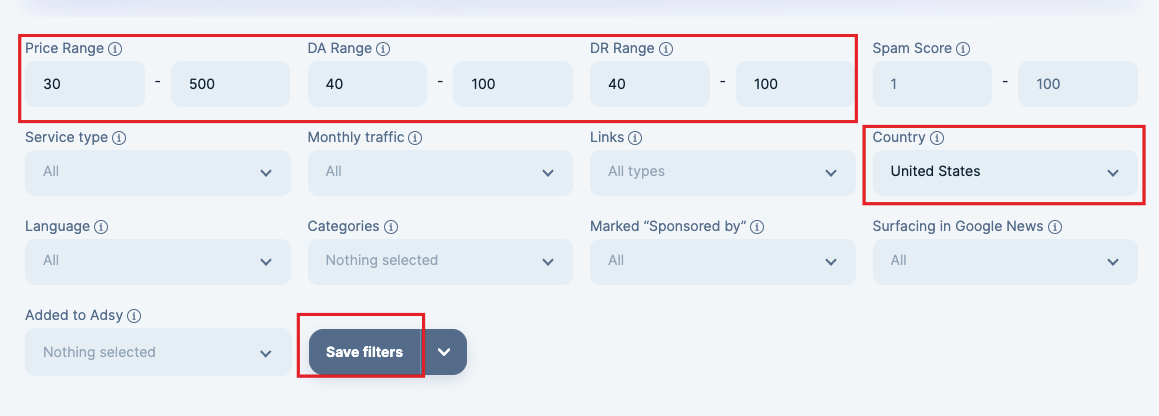Click the info icon beside Service type
The image size is (1159, 416).
118,138
